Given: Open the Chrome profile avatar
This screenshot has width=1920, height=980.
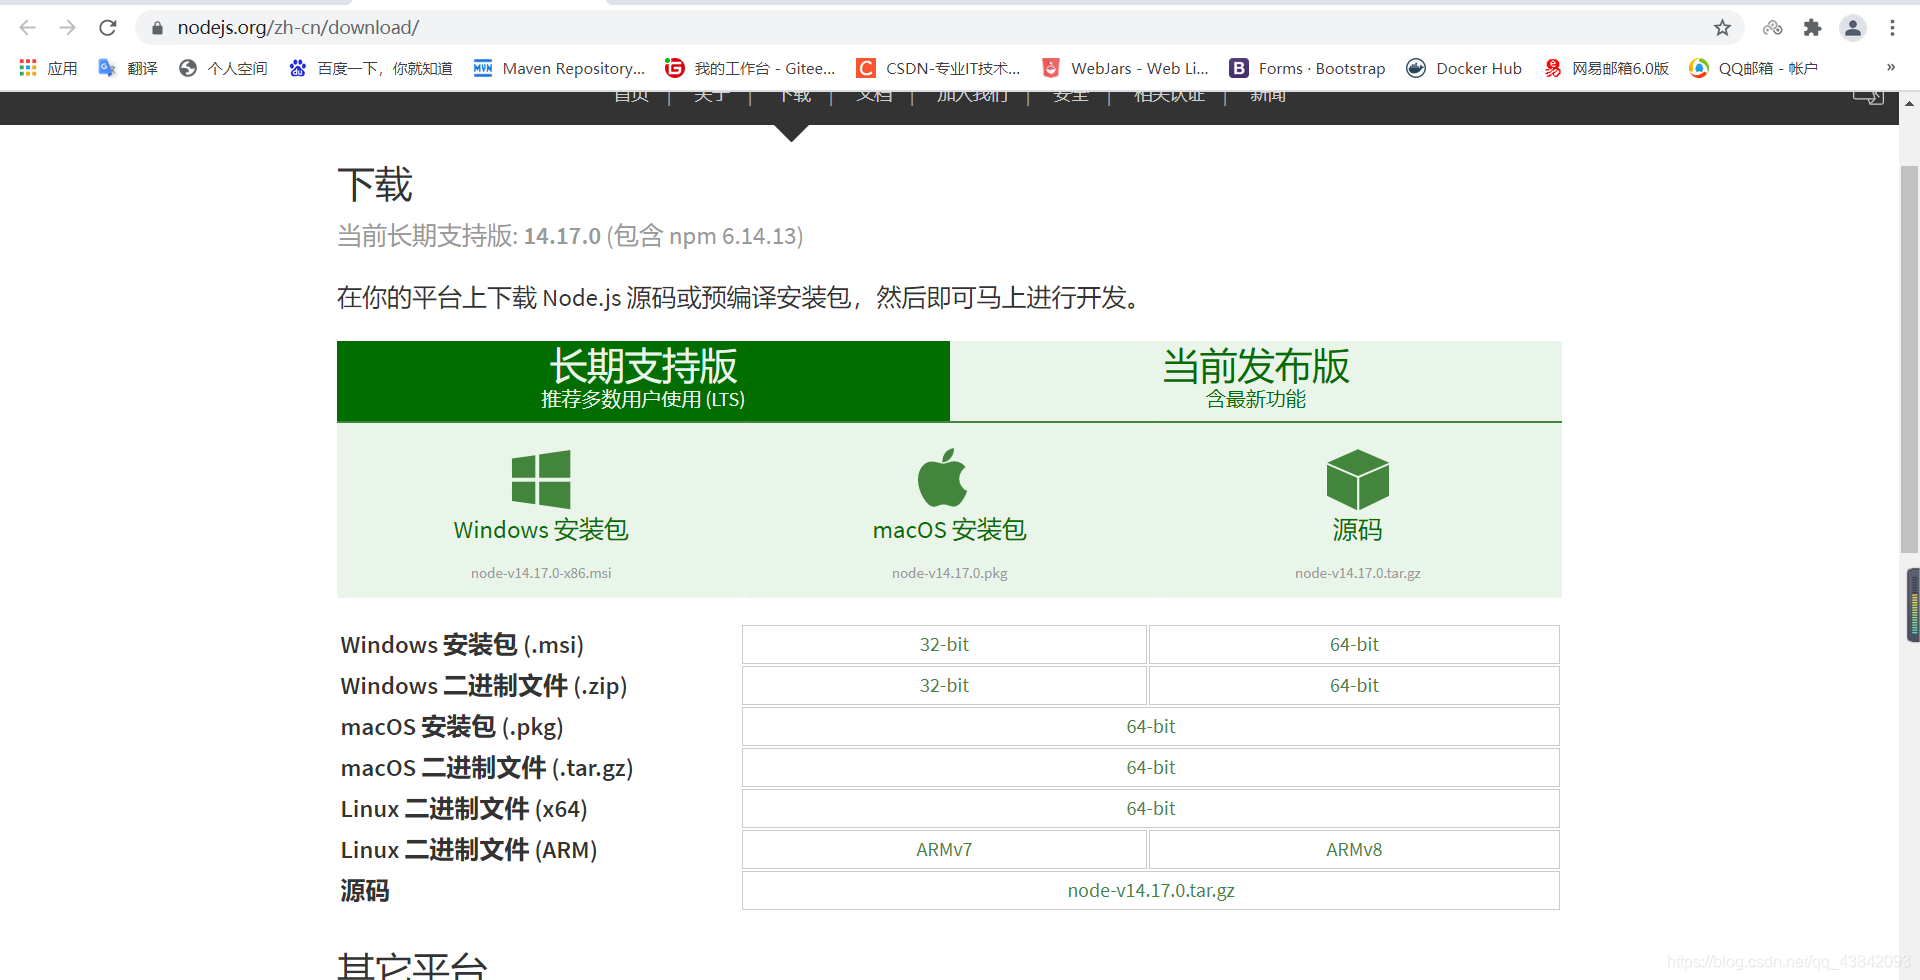Looking at the screenshot, I should click(x=1852, y=28).
